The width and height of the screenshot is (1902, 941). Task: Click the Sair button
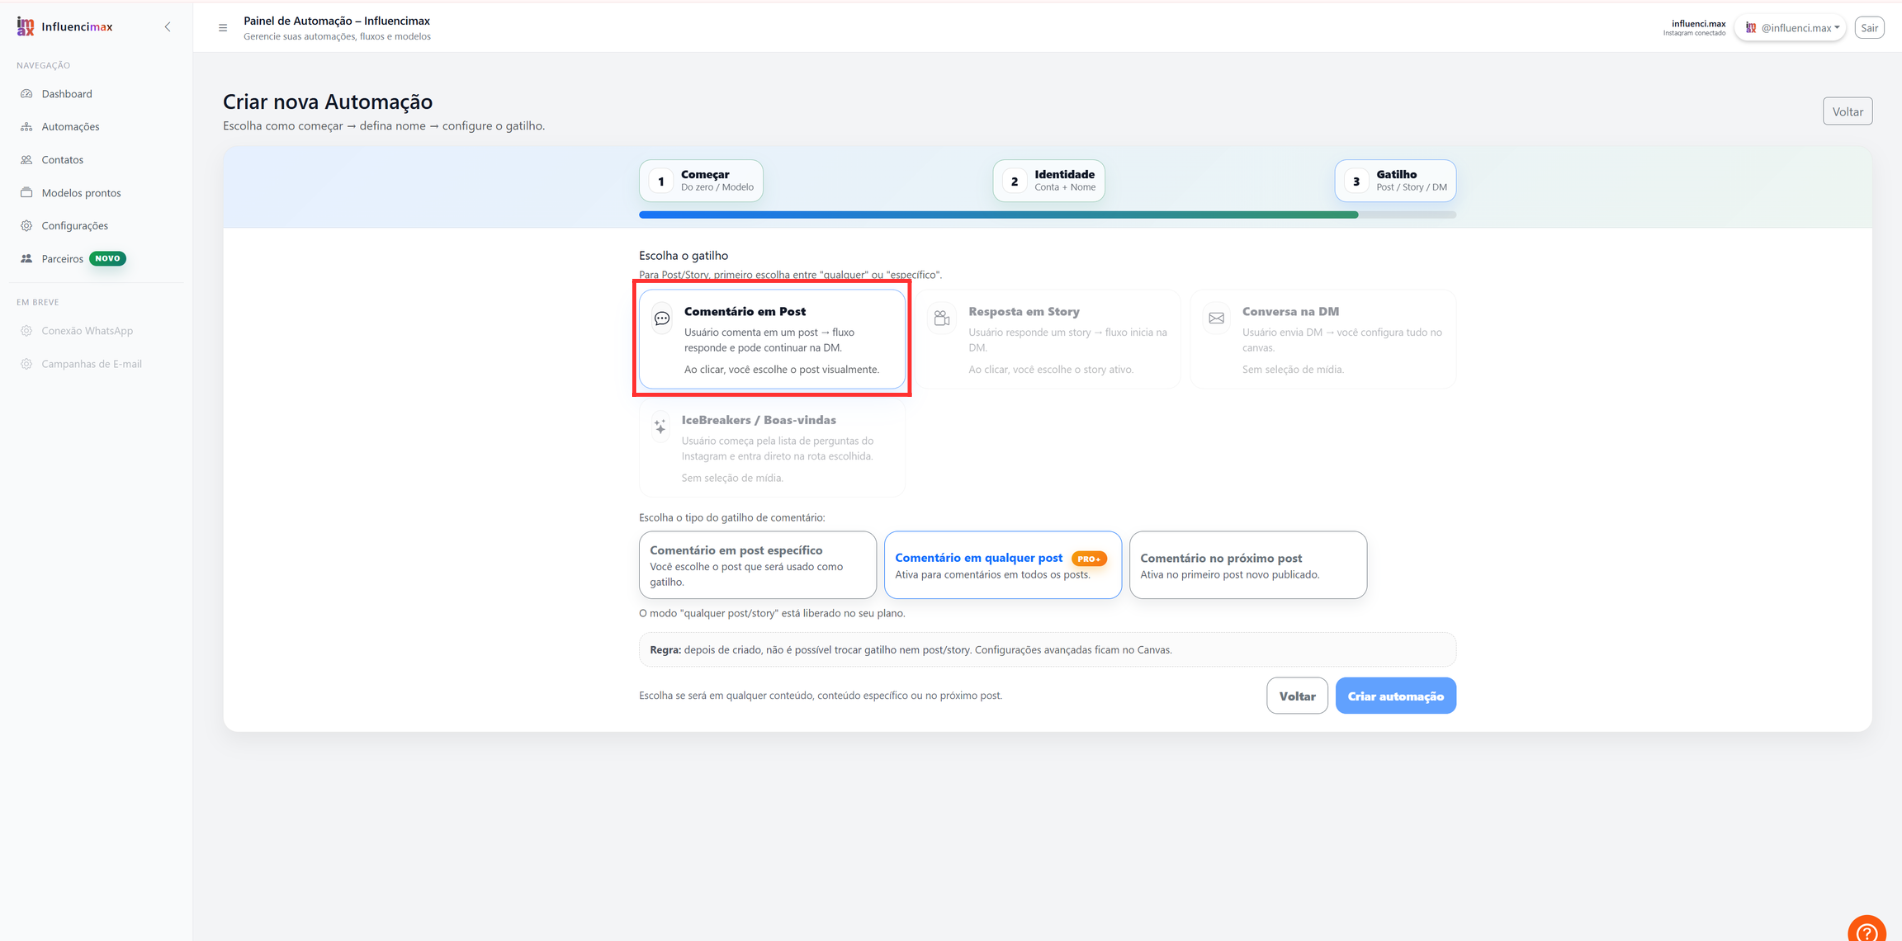[x=1869, y=28]
